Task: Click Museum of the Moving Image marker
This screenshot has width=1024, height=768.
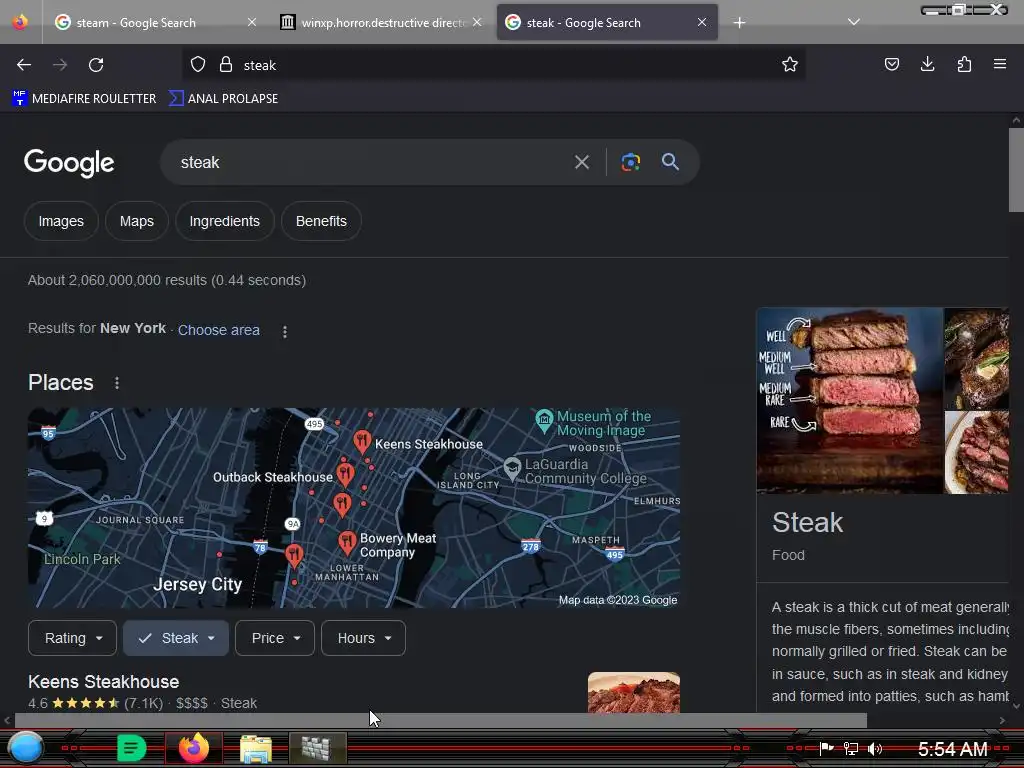Action: (544, 420)
